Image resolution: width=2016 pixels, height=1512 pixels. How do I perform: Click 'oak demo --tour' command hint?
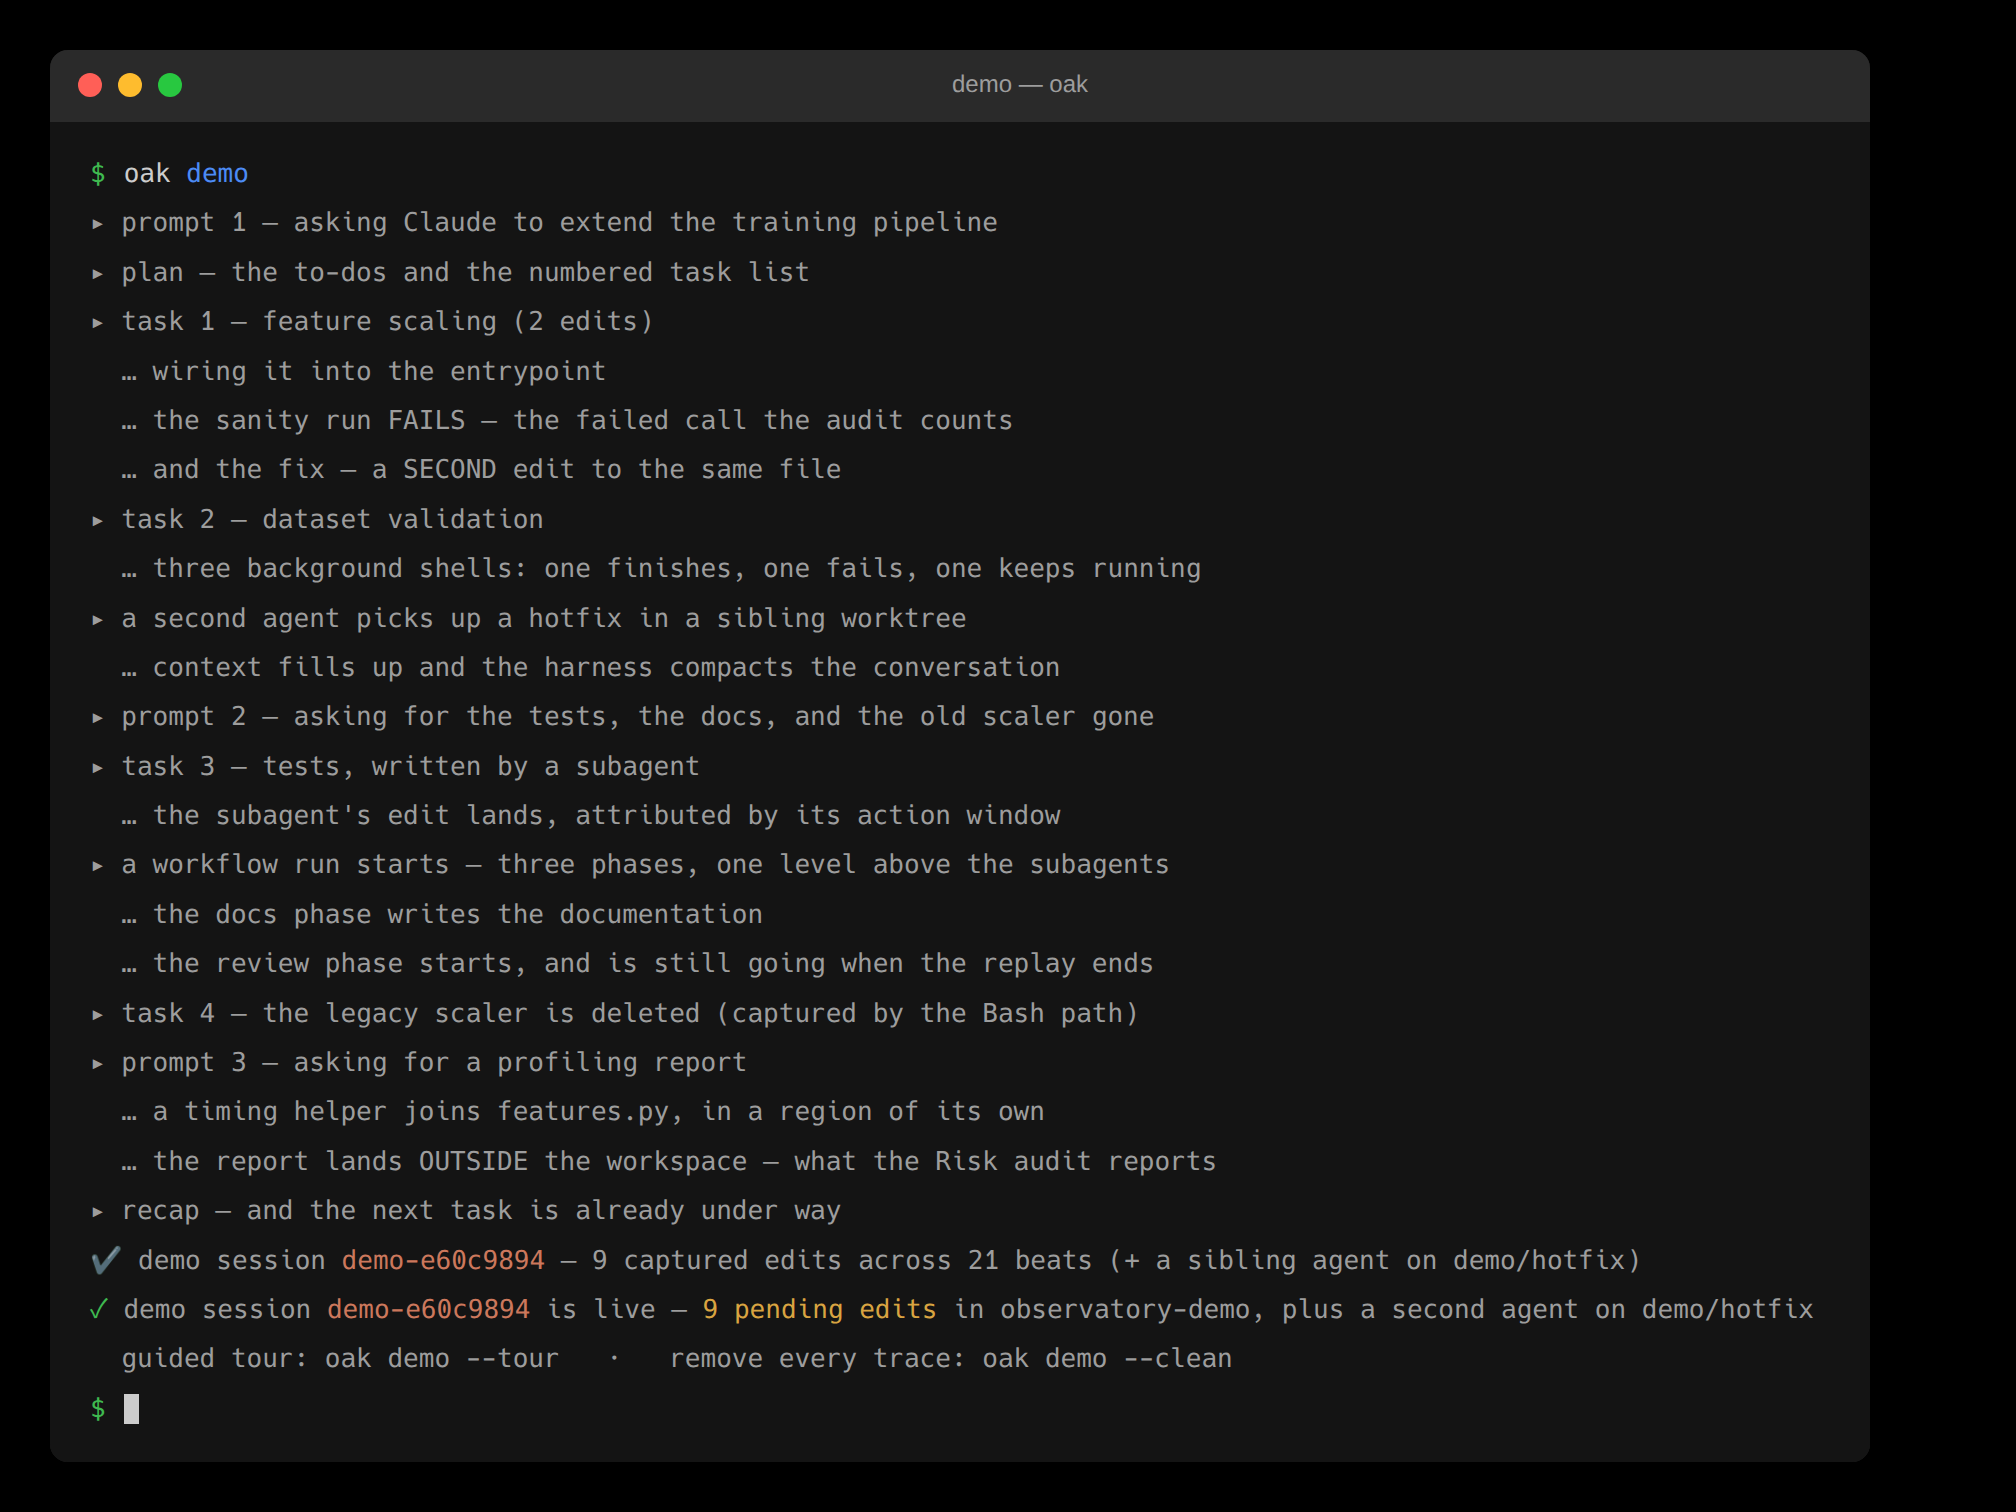tap(442, 1359)
